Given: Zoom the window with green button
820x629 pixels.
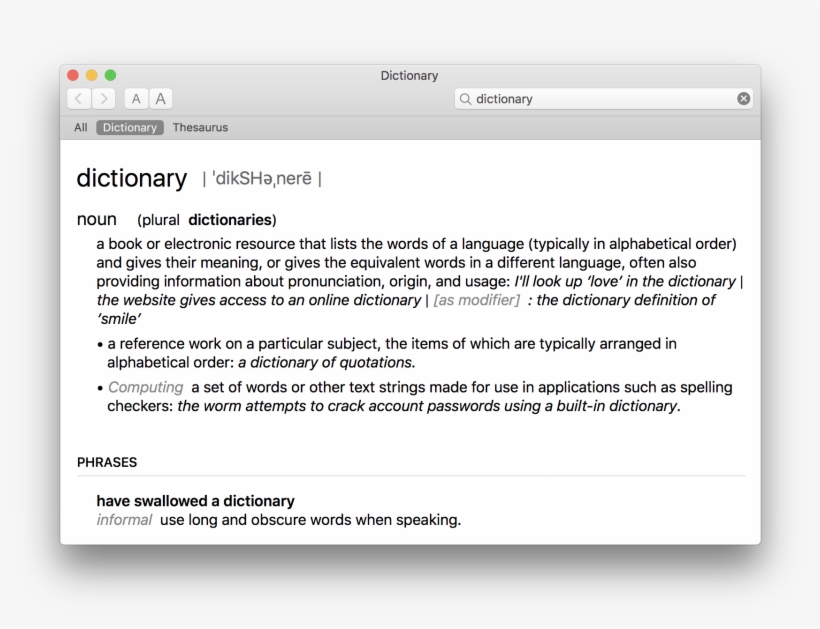Looking at the screenshot, I should pos(110,76).
